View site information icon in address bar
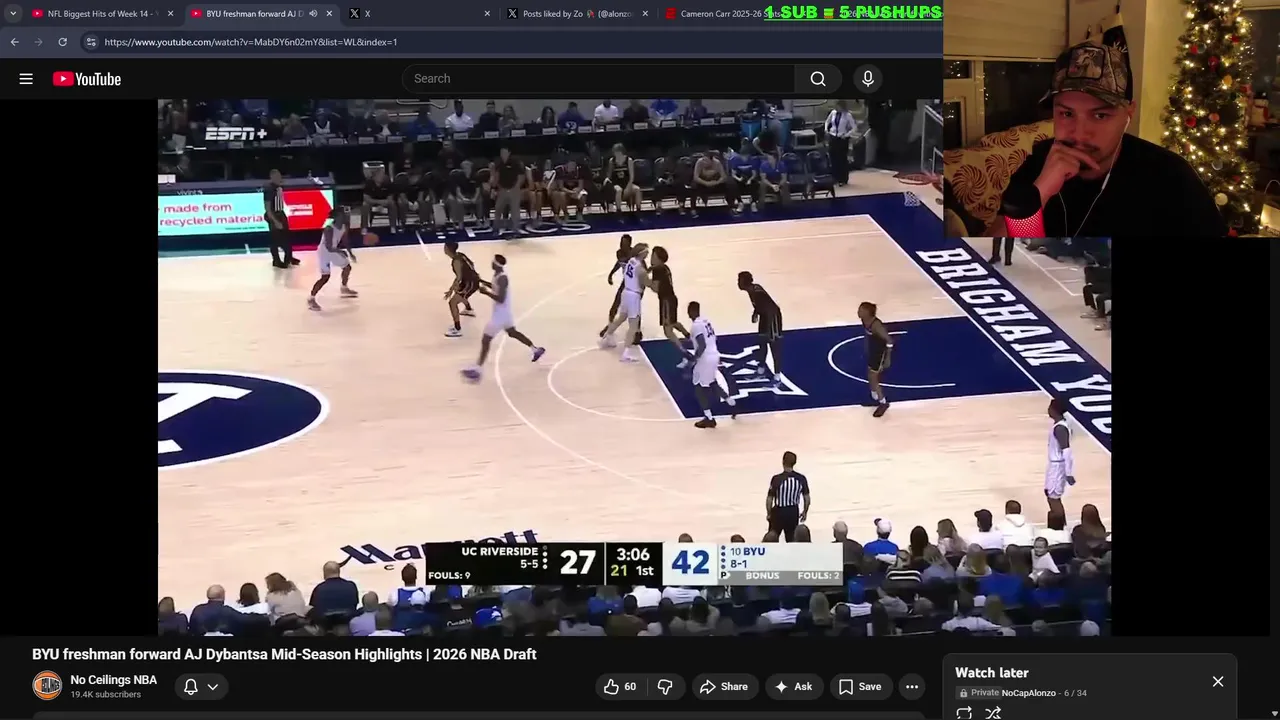The image size is (1280, 720). [91, 42]
